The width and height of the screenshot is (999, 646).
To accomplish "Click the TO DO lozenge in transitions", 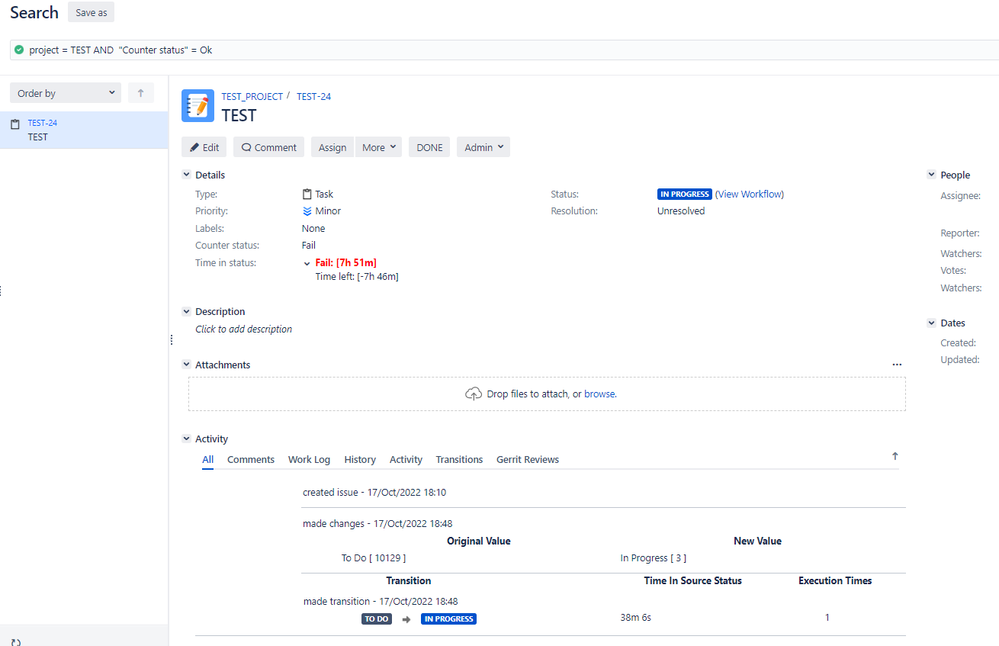I will (377, 619).
